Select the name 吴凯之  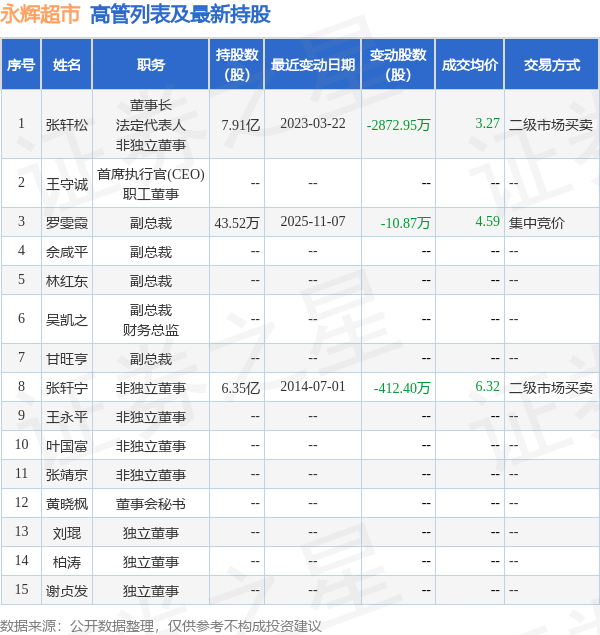tap(67, 320)
